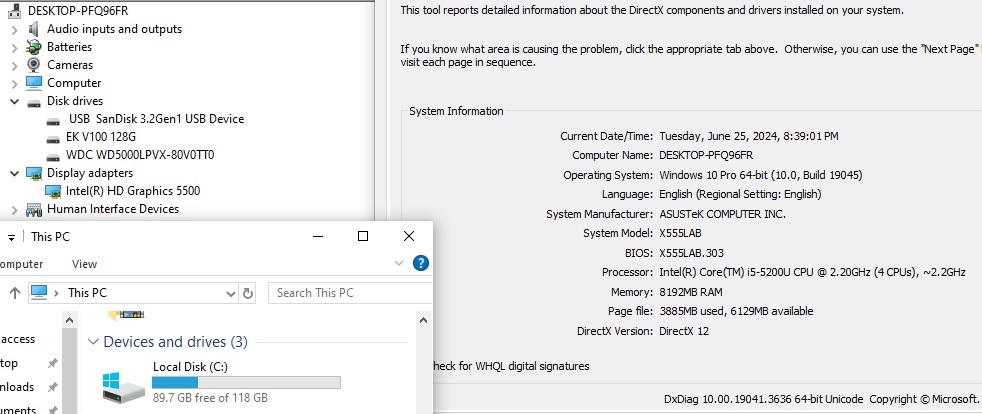
Task: Collapse the Disk drives tree node
Action: pos(14,101)
